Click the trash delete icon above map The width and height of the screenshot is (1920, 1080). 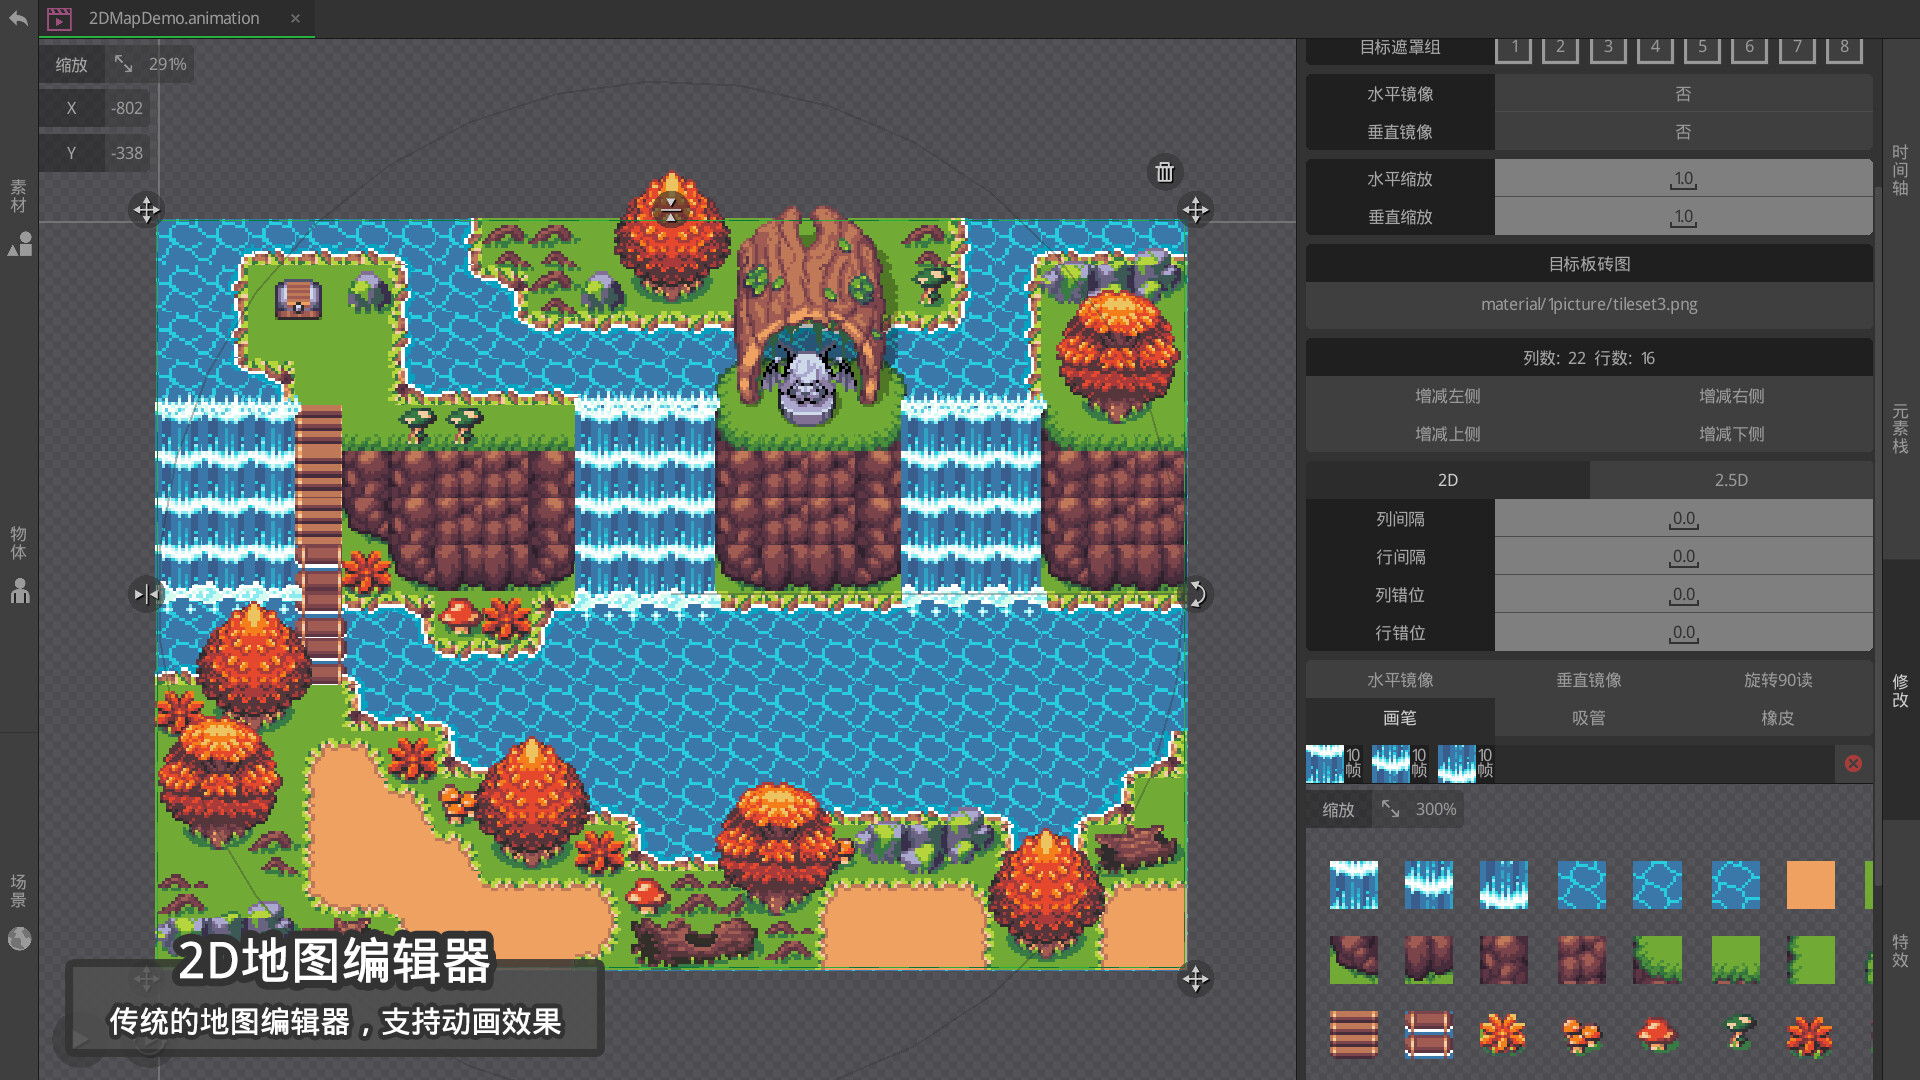tap(1164, 172)
